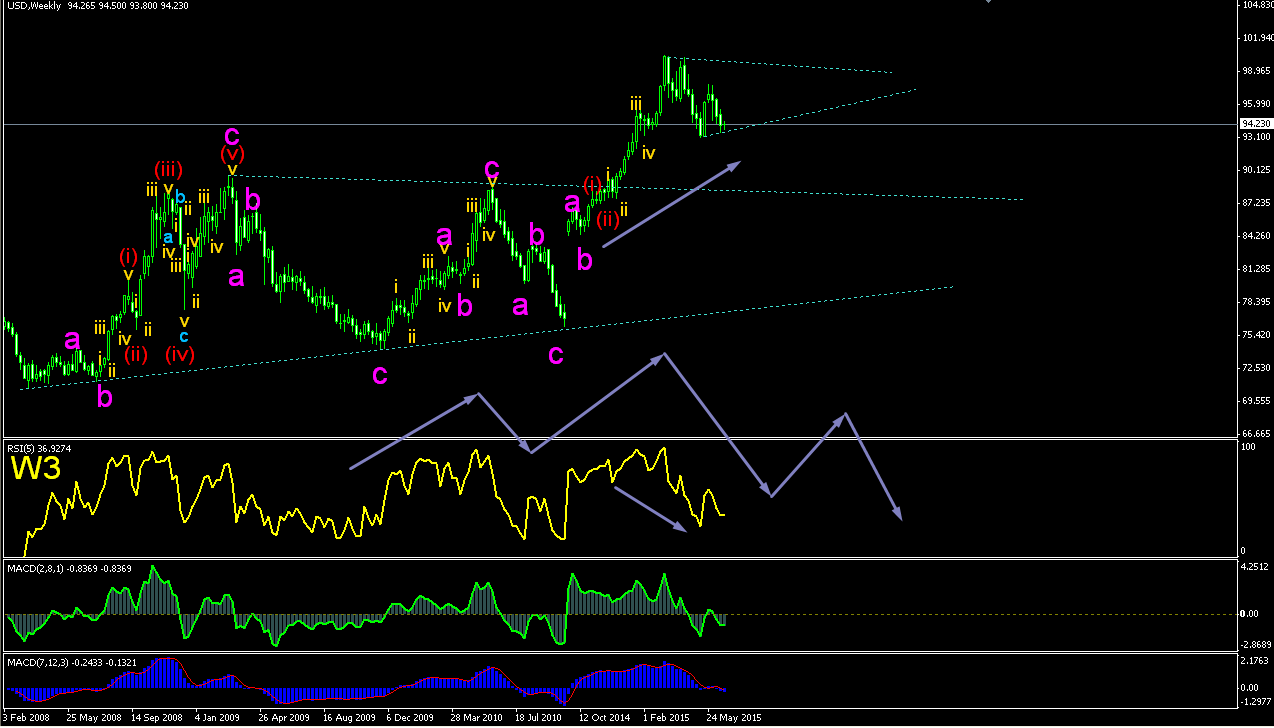Click the 16 Aug 2009 date label

(x=348, y=717)
